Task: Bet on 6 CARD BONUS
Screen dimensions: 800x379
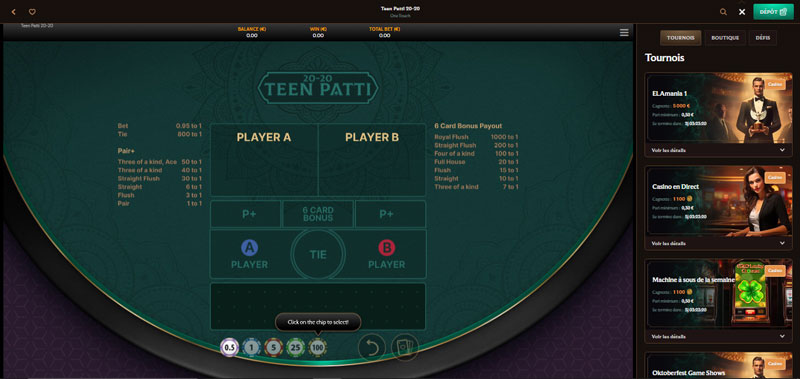Action: 318,214
